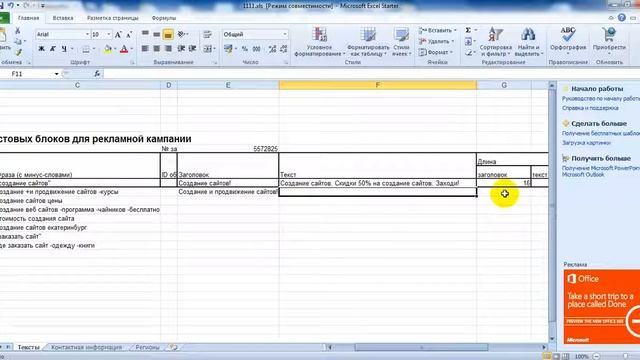Click the AutoSum sigma icon
The height and width of the screenshot is (360, 640).
coord(468,30)
